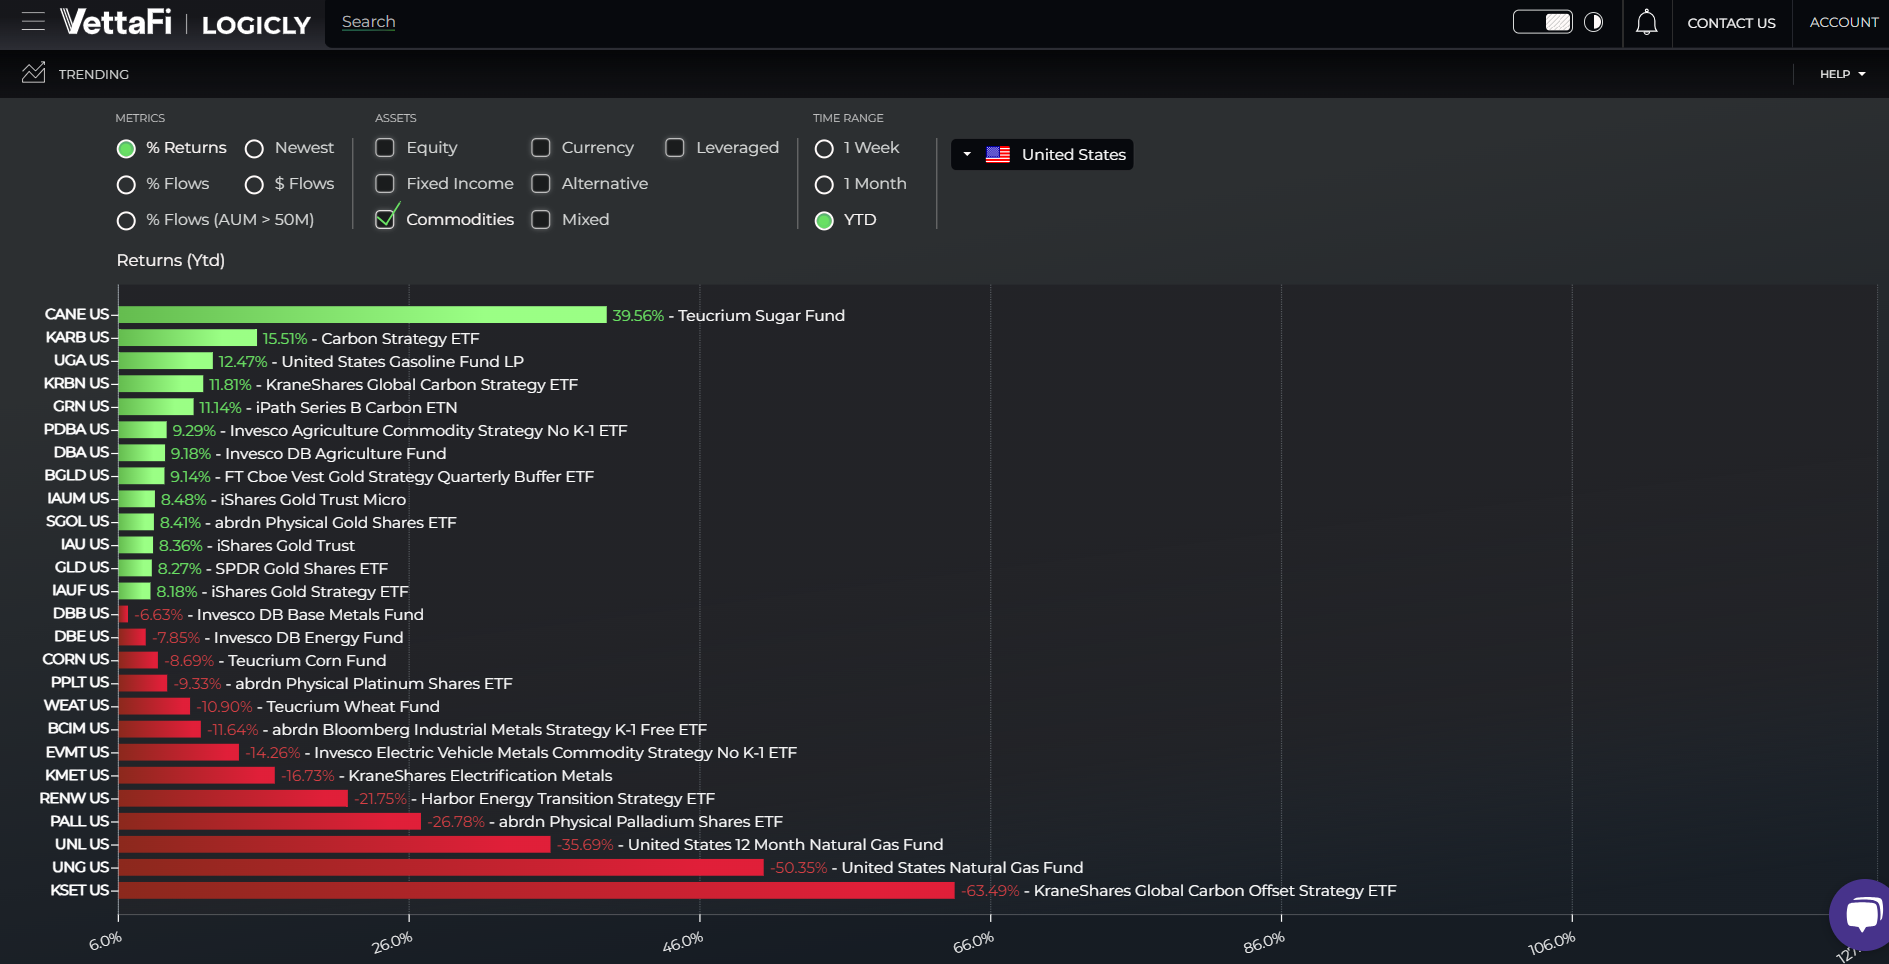Toggle the contrast half-circle icon
The height and width of the screenshot is (964, 1889).
pyautogui.click(x=1594, y=22)
